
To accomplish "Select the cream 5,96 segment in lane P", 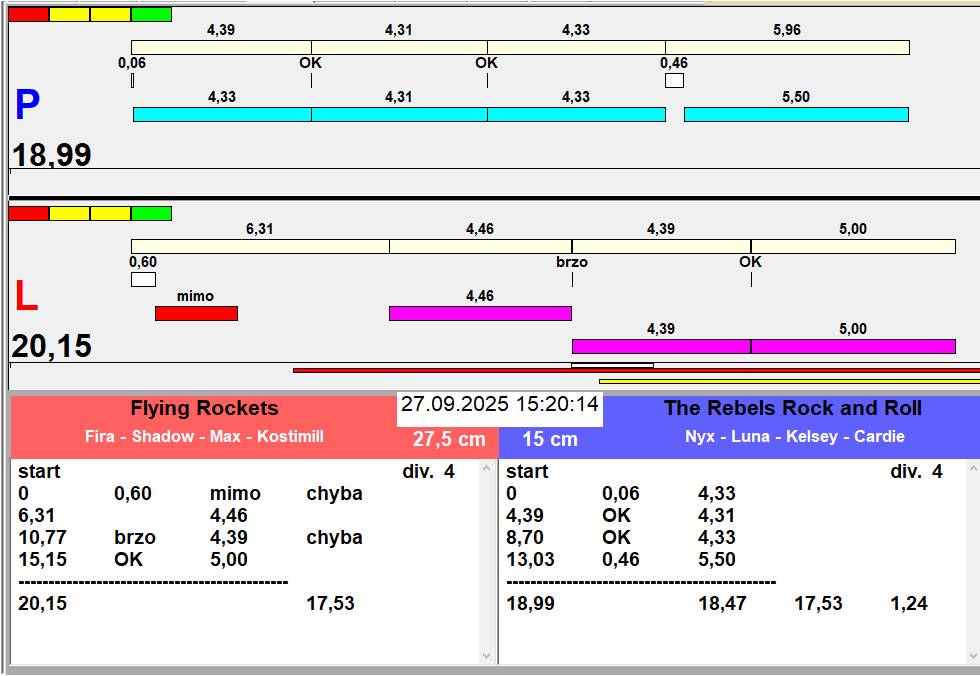I will [x=788, y=47].
